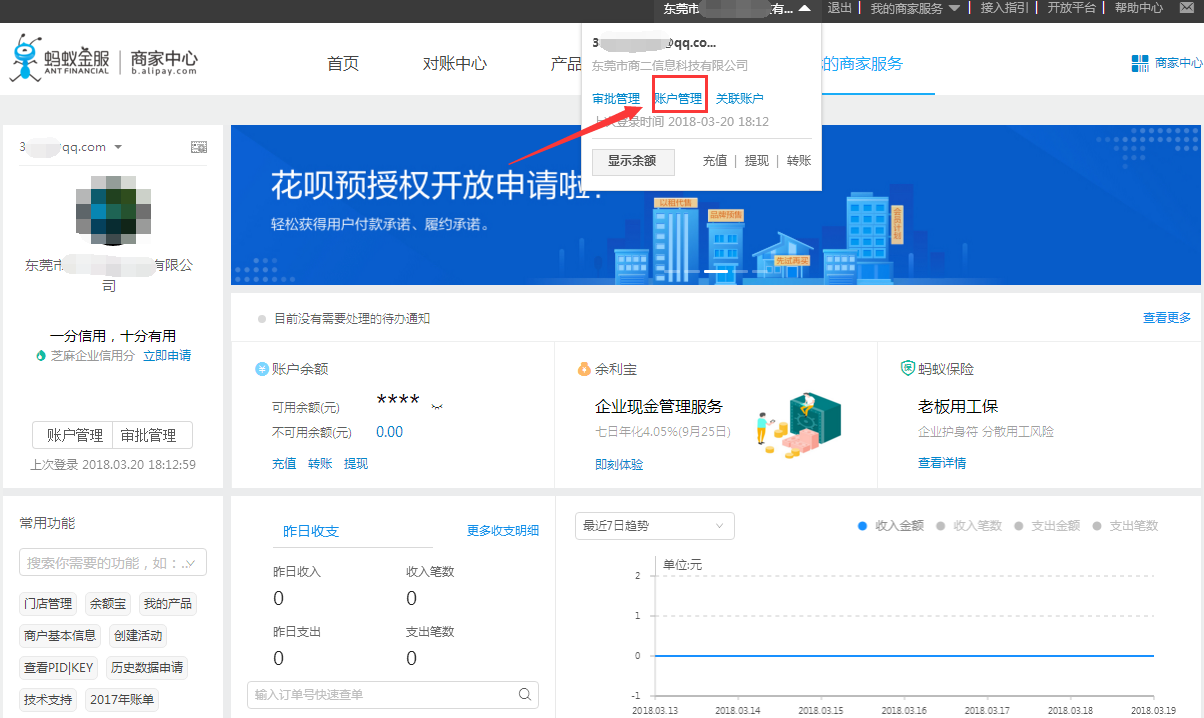The width and height of the screenshot is (1204, 718).
Task: Click 查看详情 in the 蚂蚁保险 card
Action: [x=942, y=463]
